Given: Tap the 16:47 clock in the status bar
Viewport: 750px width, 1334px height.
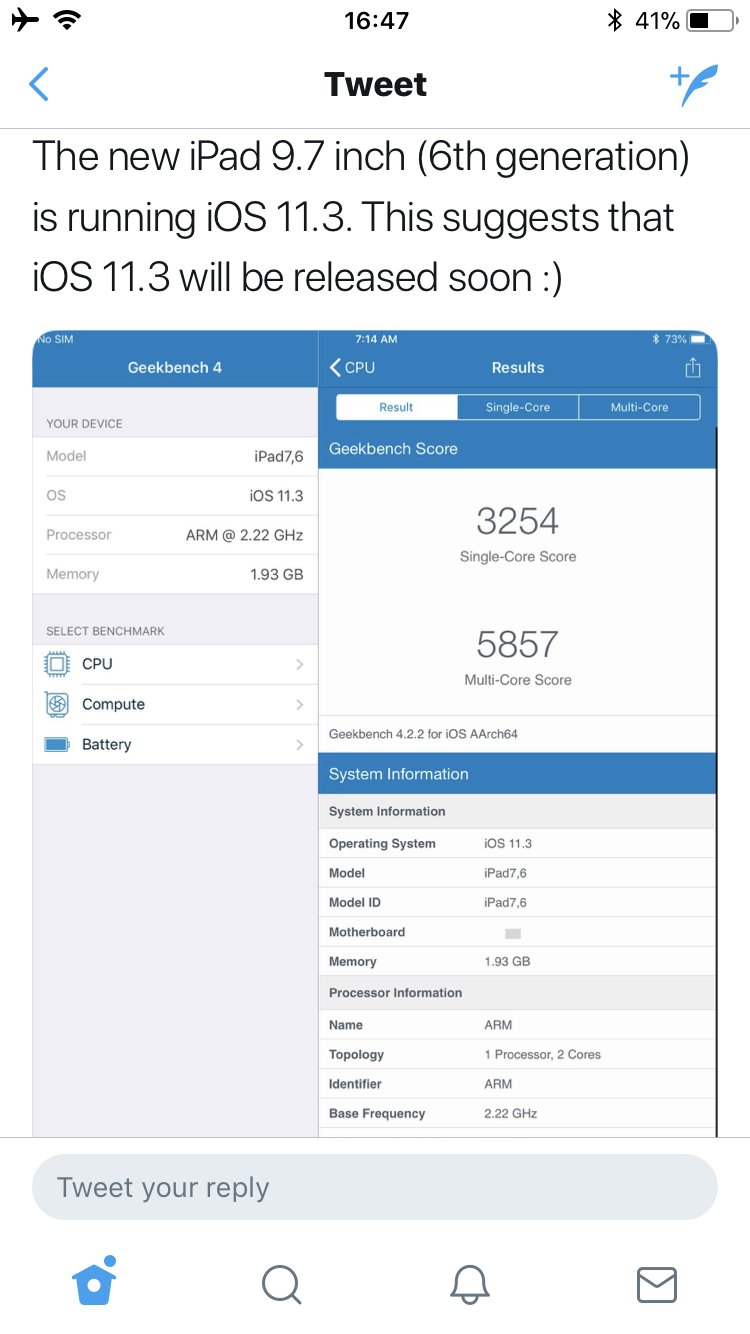Looking at the screenshot, I should click(375, 20).
